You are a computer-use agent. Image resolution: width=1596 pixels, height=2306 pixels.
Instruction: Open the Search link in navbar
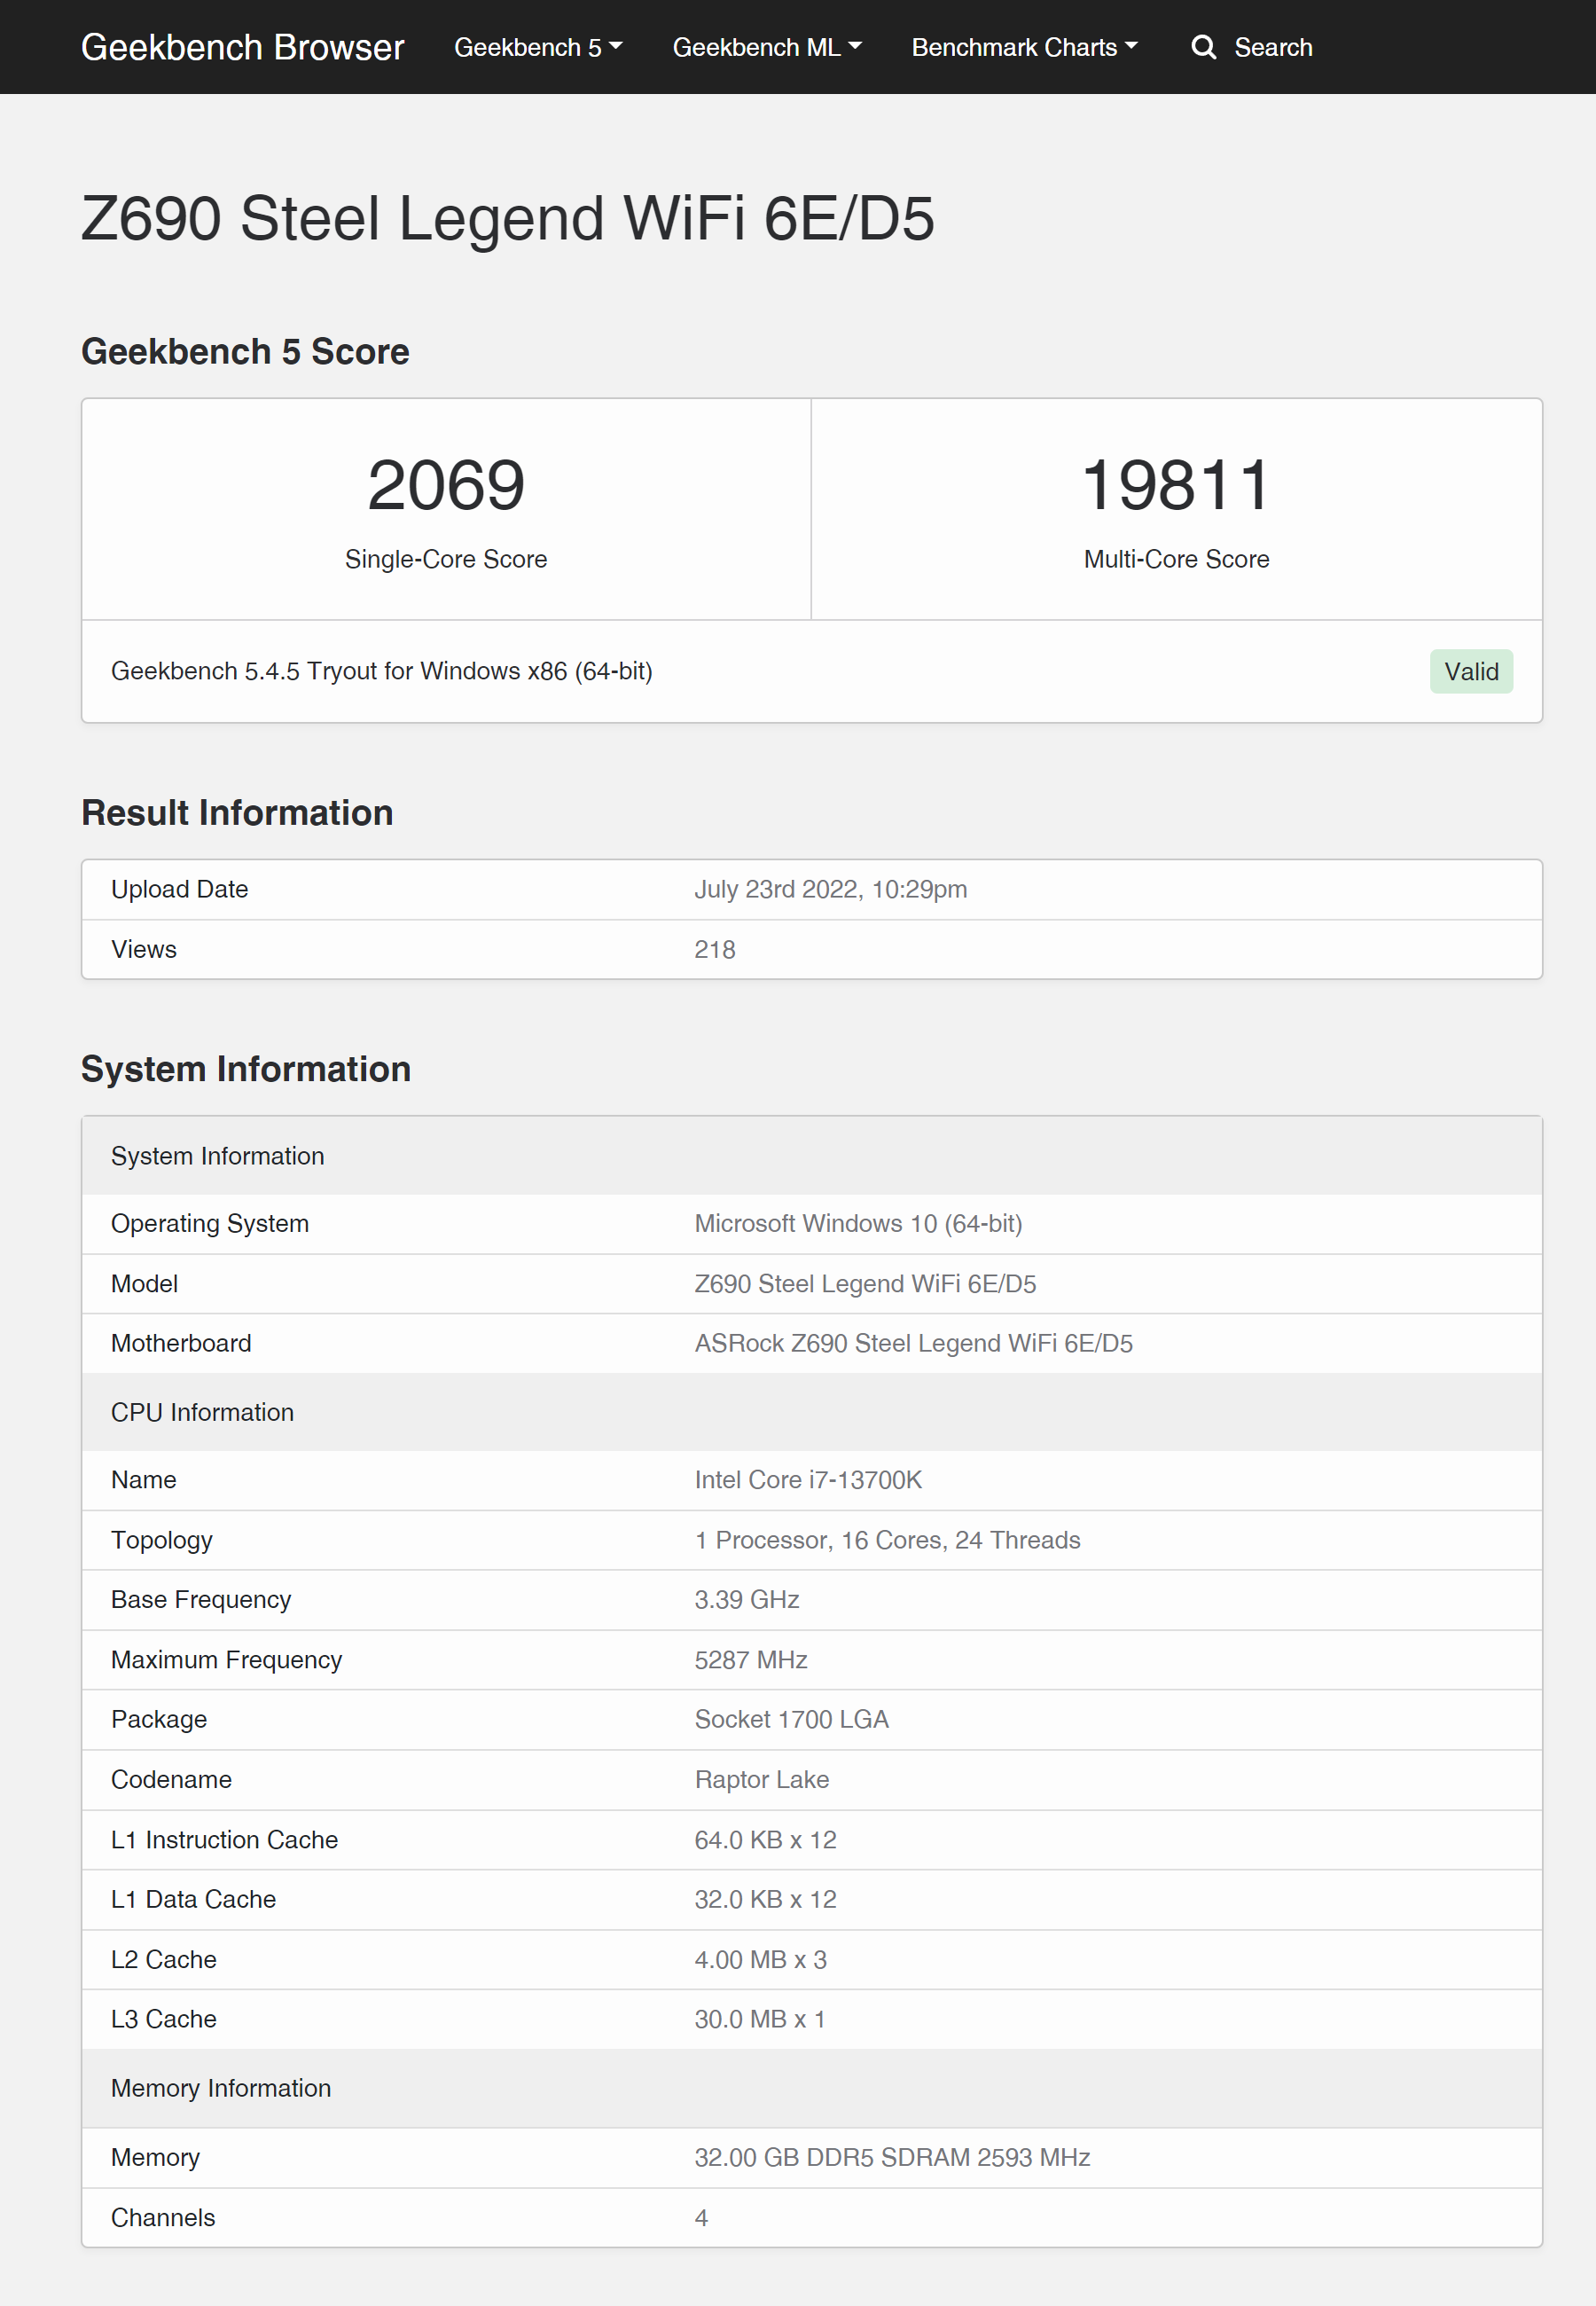click(x=1273, y=47)
